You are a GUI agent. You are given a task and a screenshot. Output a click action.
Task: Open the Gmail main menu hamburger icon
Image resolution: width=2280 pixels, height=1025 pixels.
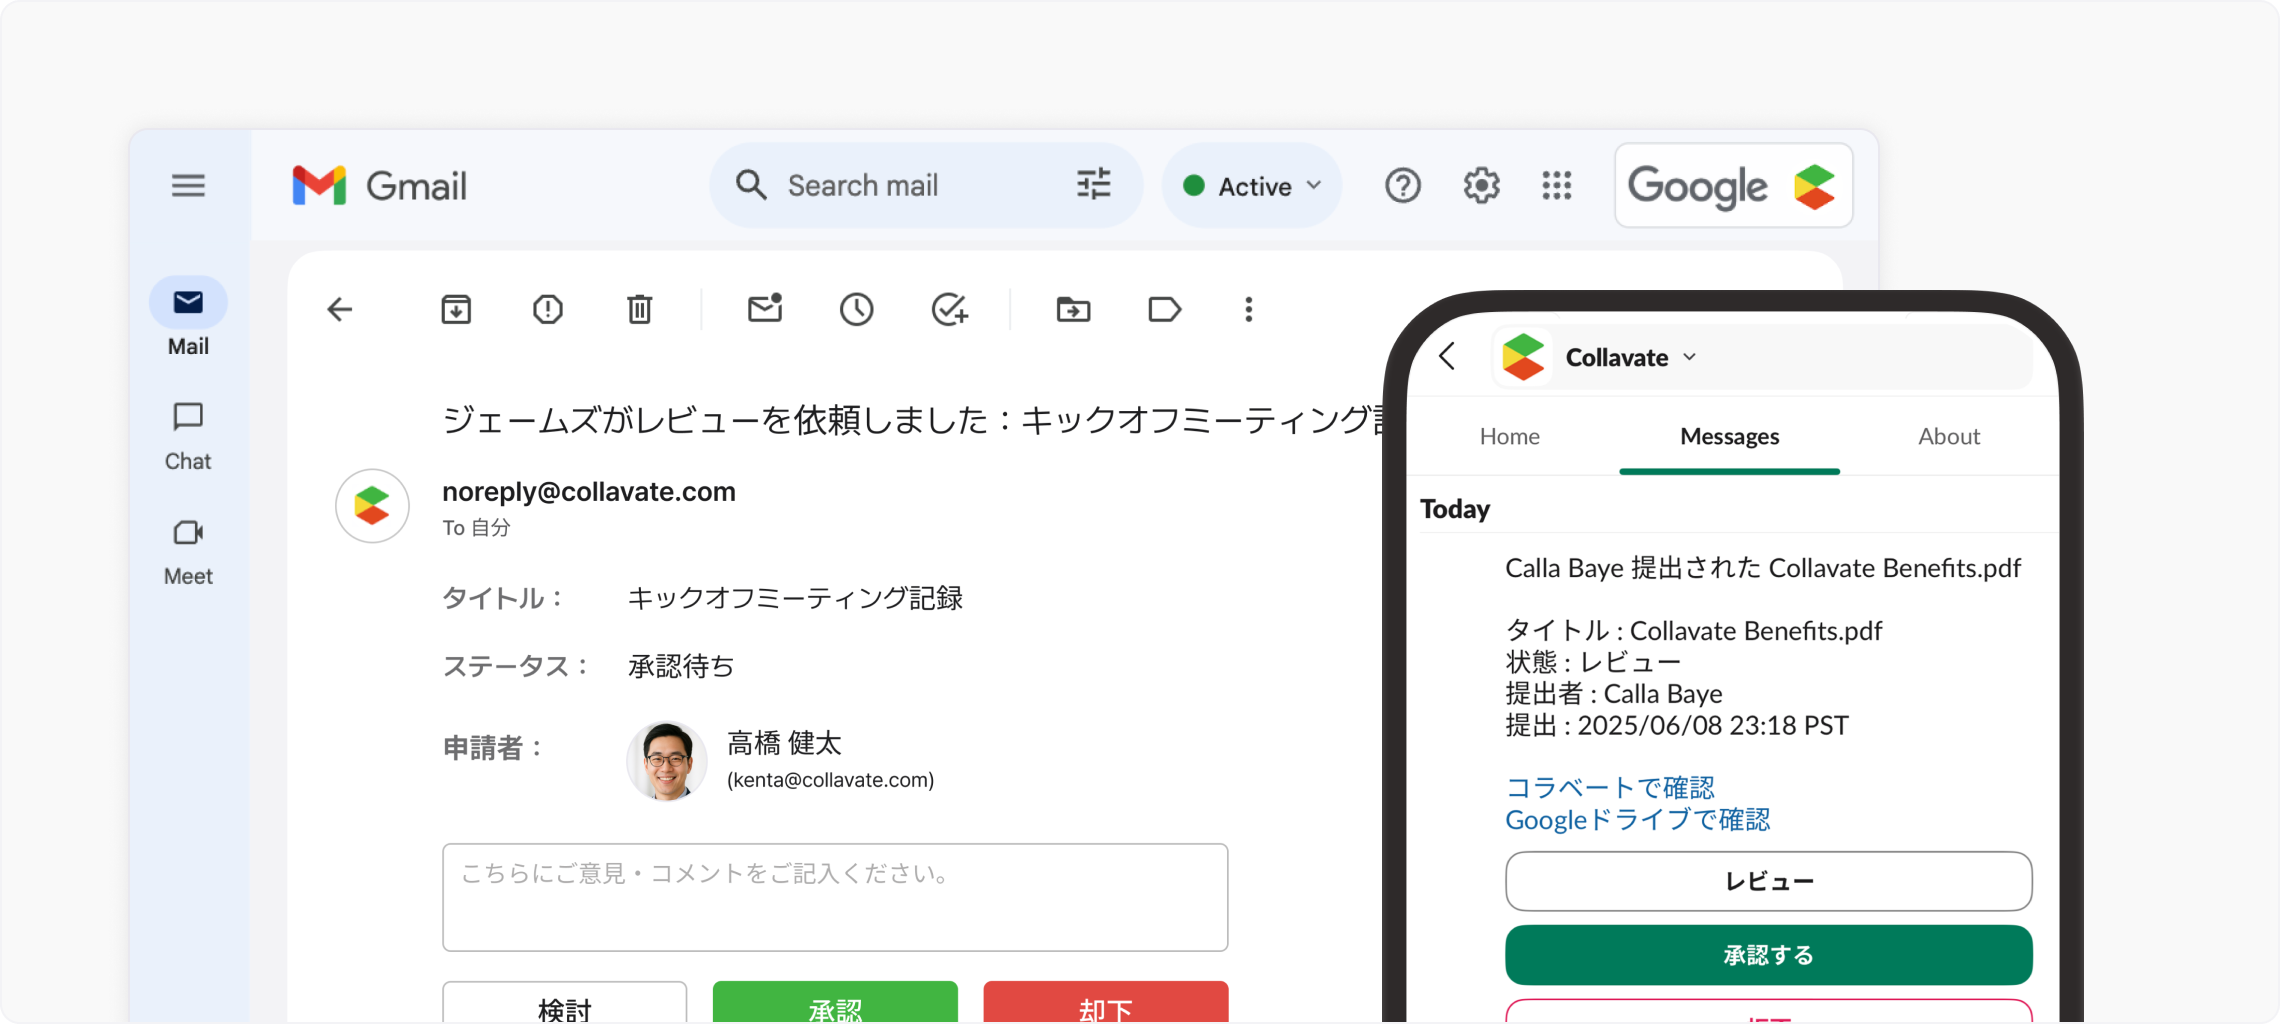click(x=188, y=186)
